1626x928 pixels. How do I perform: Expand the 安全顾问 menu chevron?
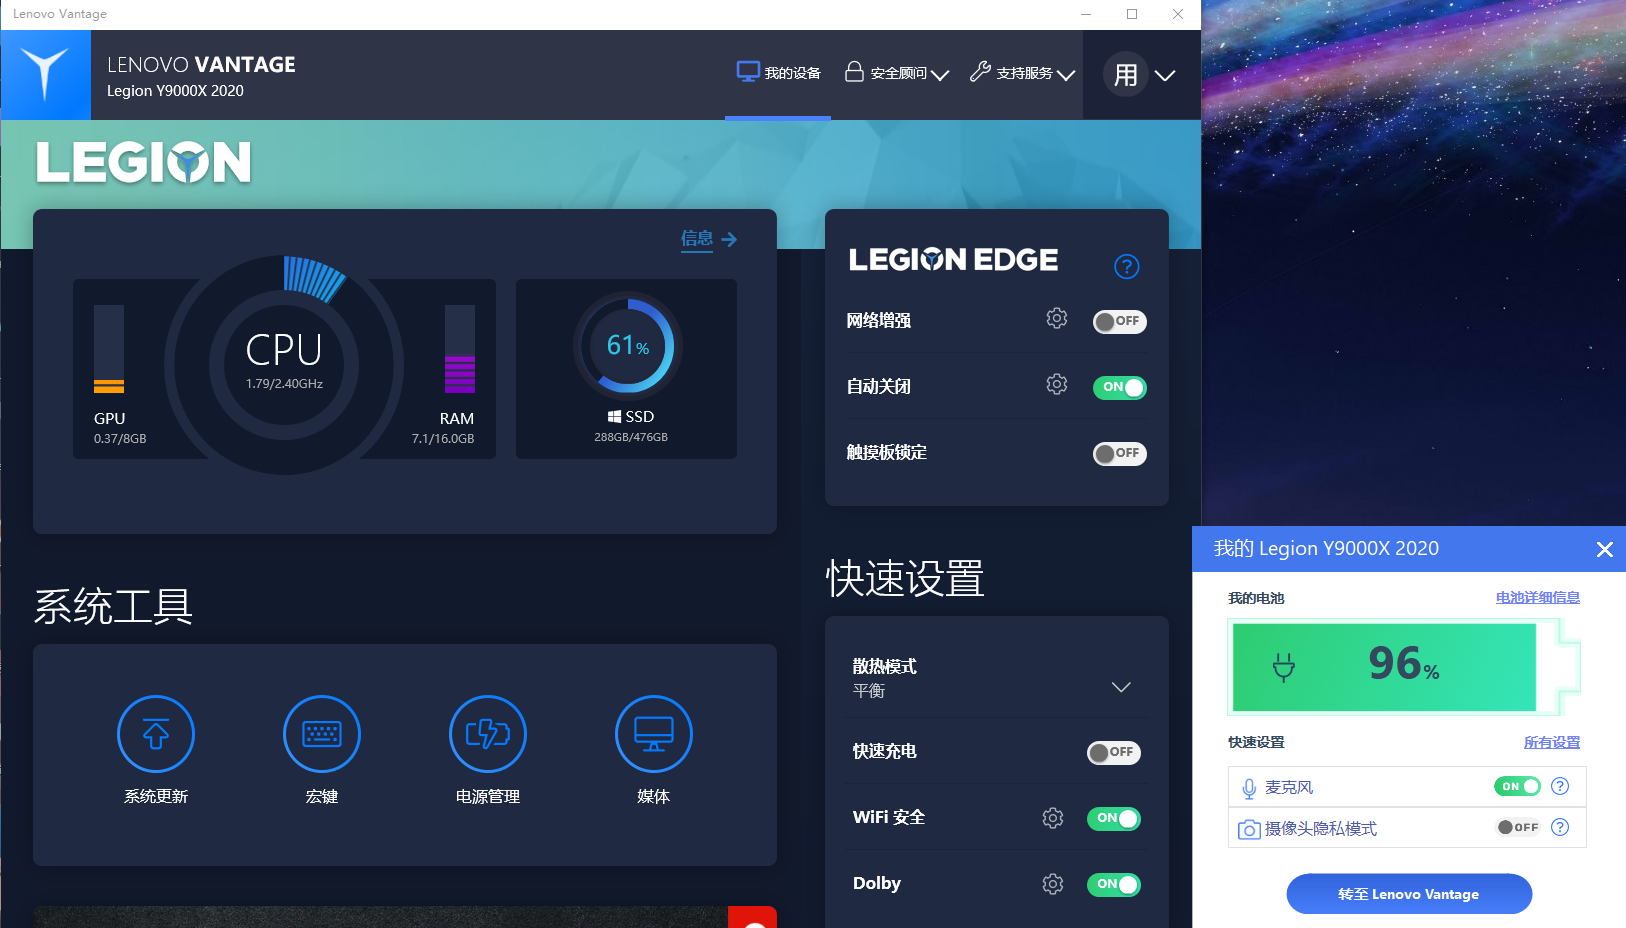pyautogui.click(x=940, y=75)
